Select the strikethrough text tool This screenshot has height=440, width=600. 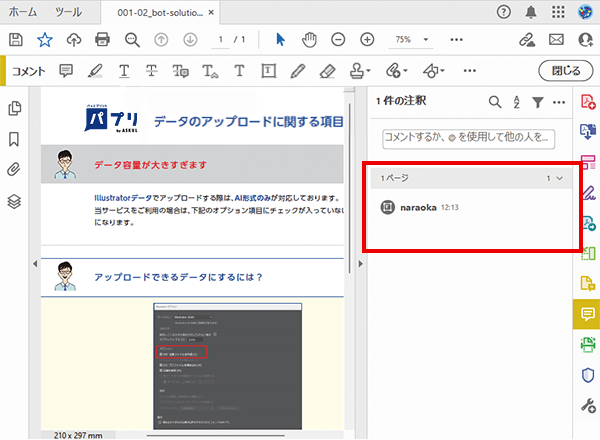point(152,71)
